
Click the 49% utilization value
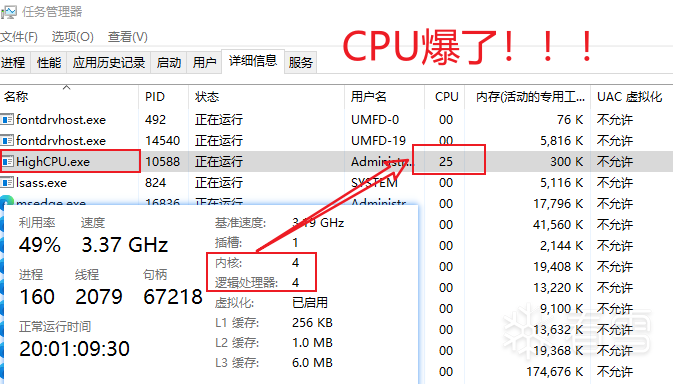(x=39, y=245)
